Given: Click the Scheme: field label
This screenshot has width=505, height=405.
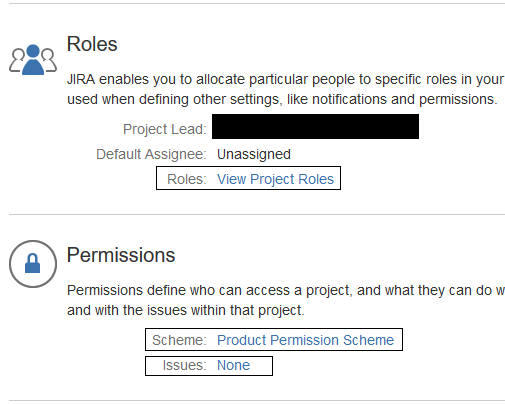Looking at the screenshot, I should [179, 340].
